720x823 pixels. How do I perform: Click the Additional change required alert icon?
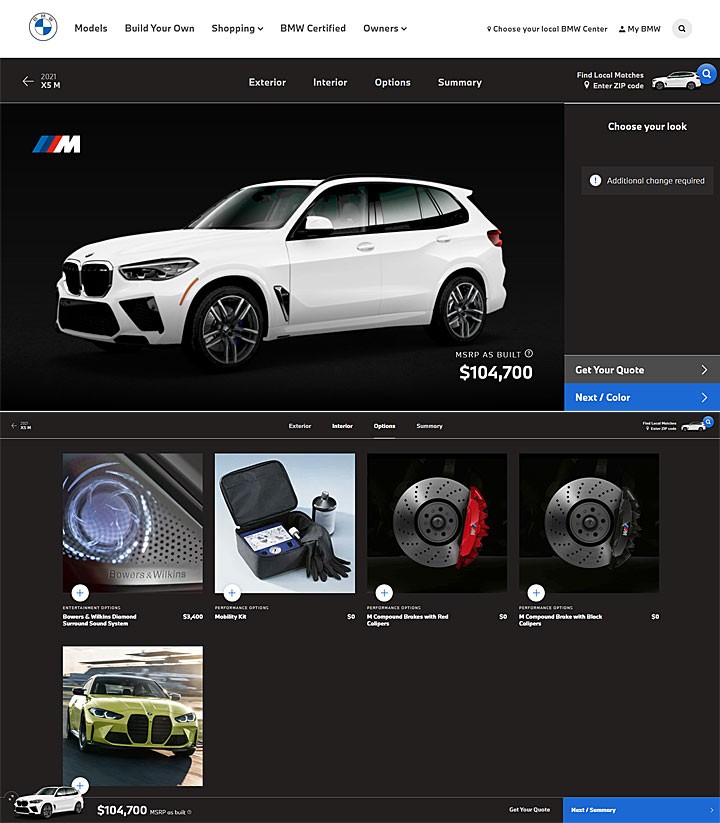[595, 181]
